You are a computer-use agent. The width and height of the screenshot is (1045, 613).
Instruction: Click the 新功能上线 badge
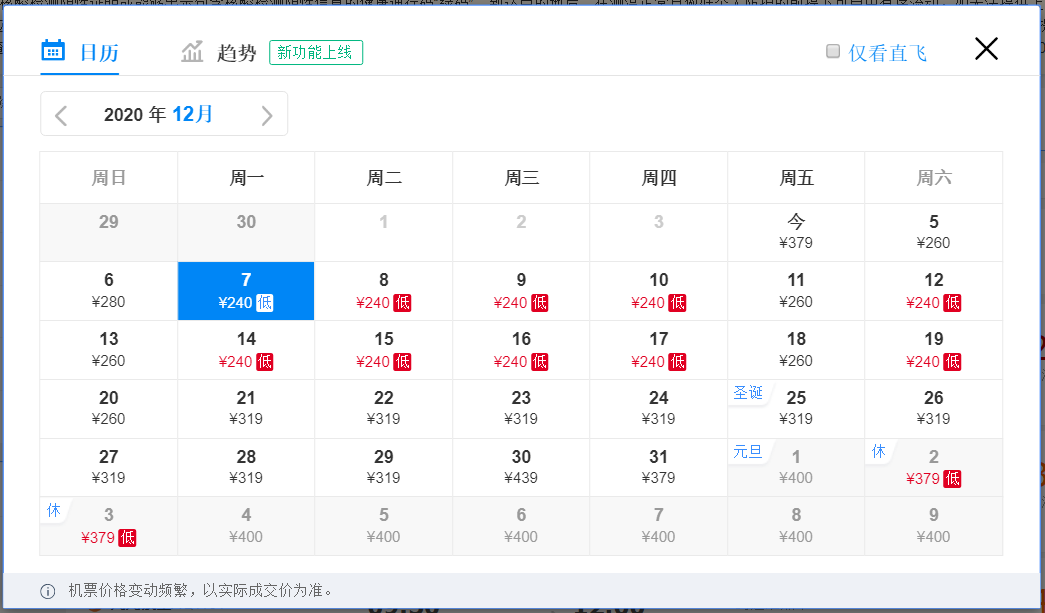[316, 53]
